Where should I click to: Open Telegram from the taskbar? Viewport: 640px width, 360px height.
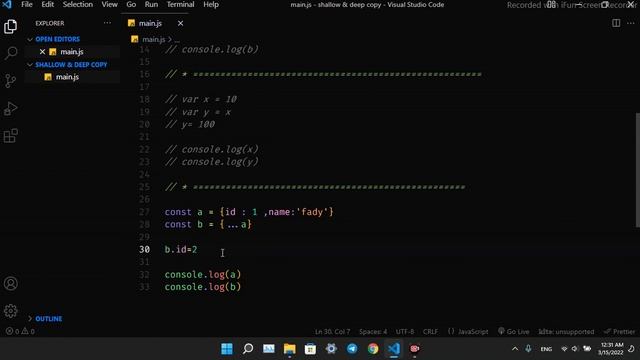(x=352, y=349)
